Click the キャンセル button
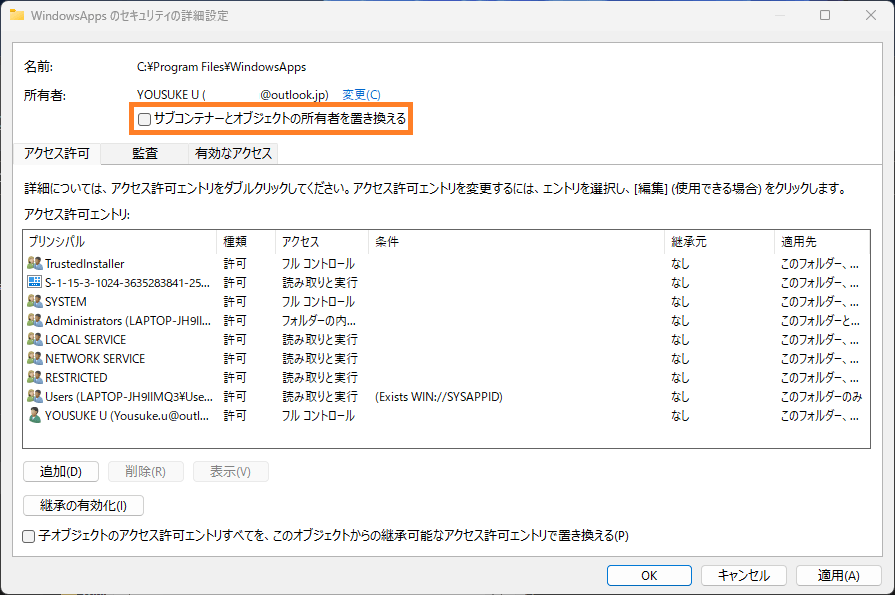This screenshot has height=595, width=895. click(744, 576)
